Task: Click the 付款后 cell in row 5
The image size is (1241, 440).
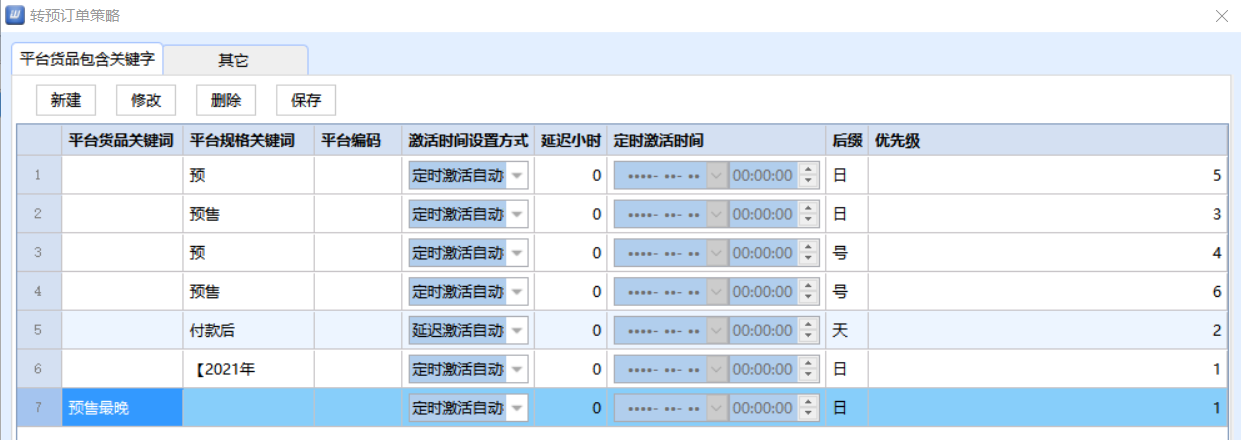Action: tap(248, 330)
